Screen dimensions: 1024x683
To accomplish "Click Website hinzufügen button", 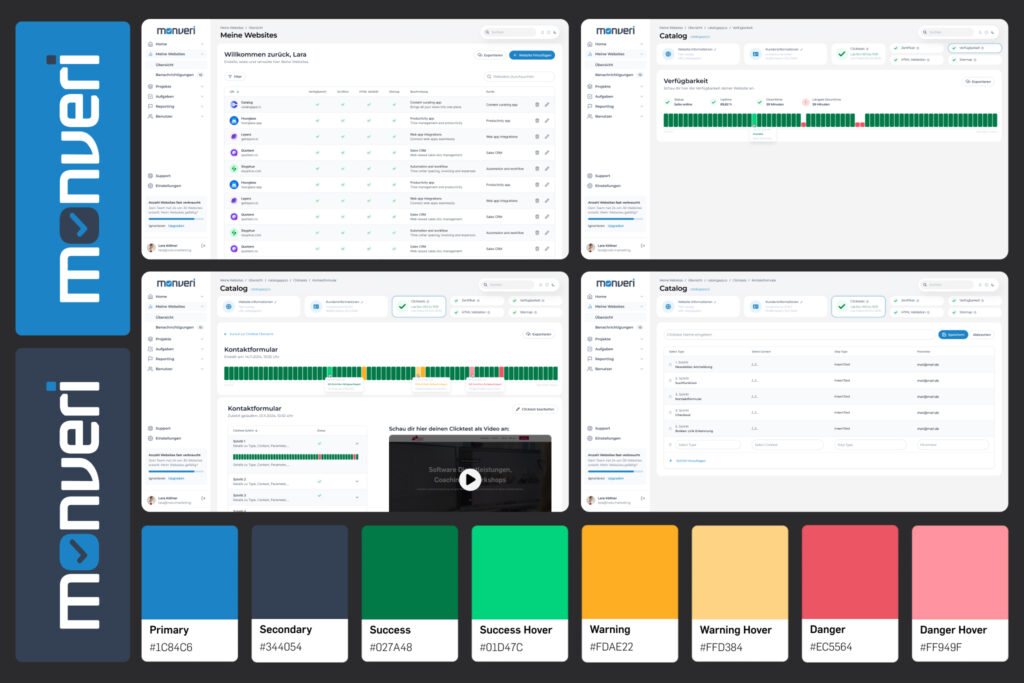I will pos(532,55).
